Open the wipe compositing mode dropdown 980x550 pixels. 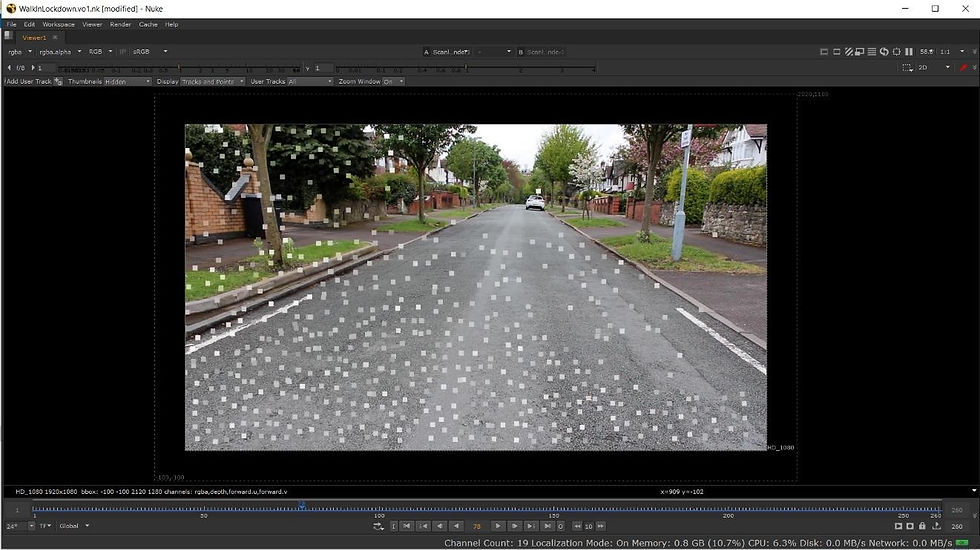(x=494, y=52)
